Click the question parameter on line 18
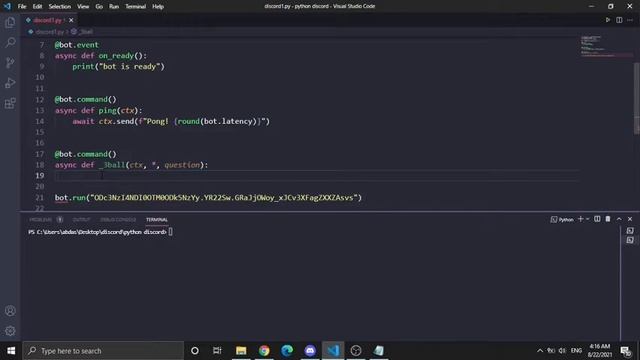The height and width of the screenshot is (360, 640). (x=182, y=165)
